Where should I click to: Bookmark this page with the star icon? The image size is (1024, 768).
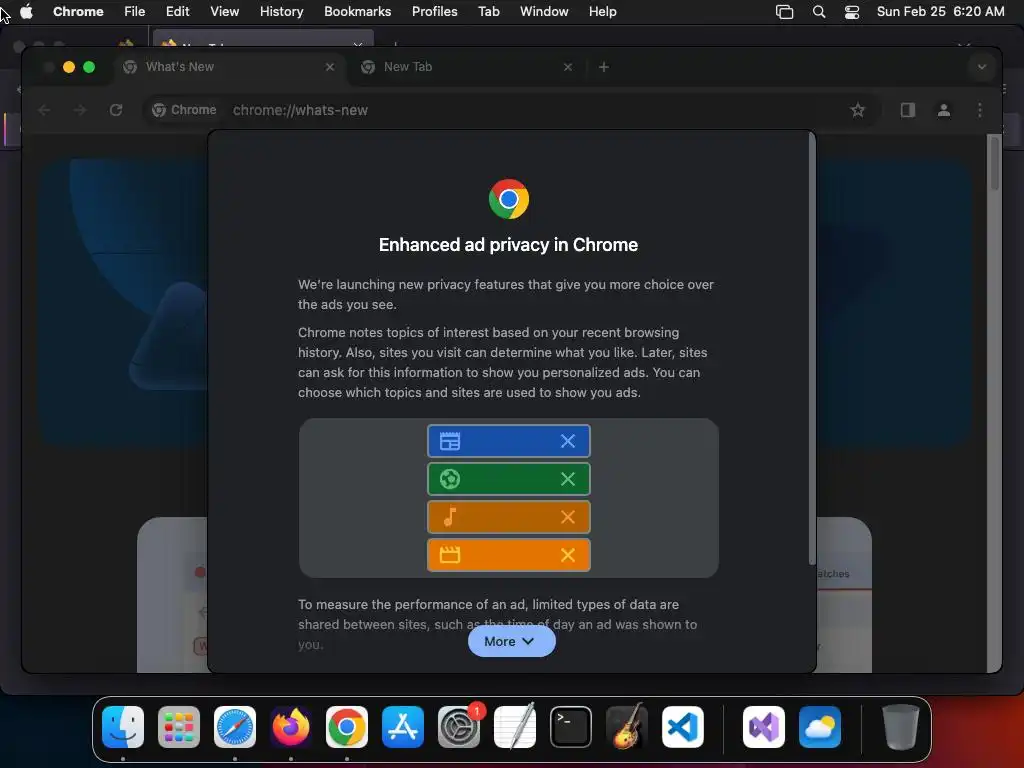[x=857, y=110]
